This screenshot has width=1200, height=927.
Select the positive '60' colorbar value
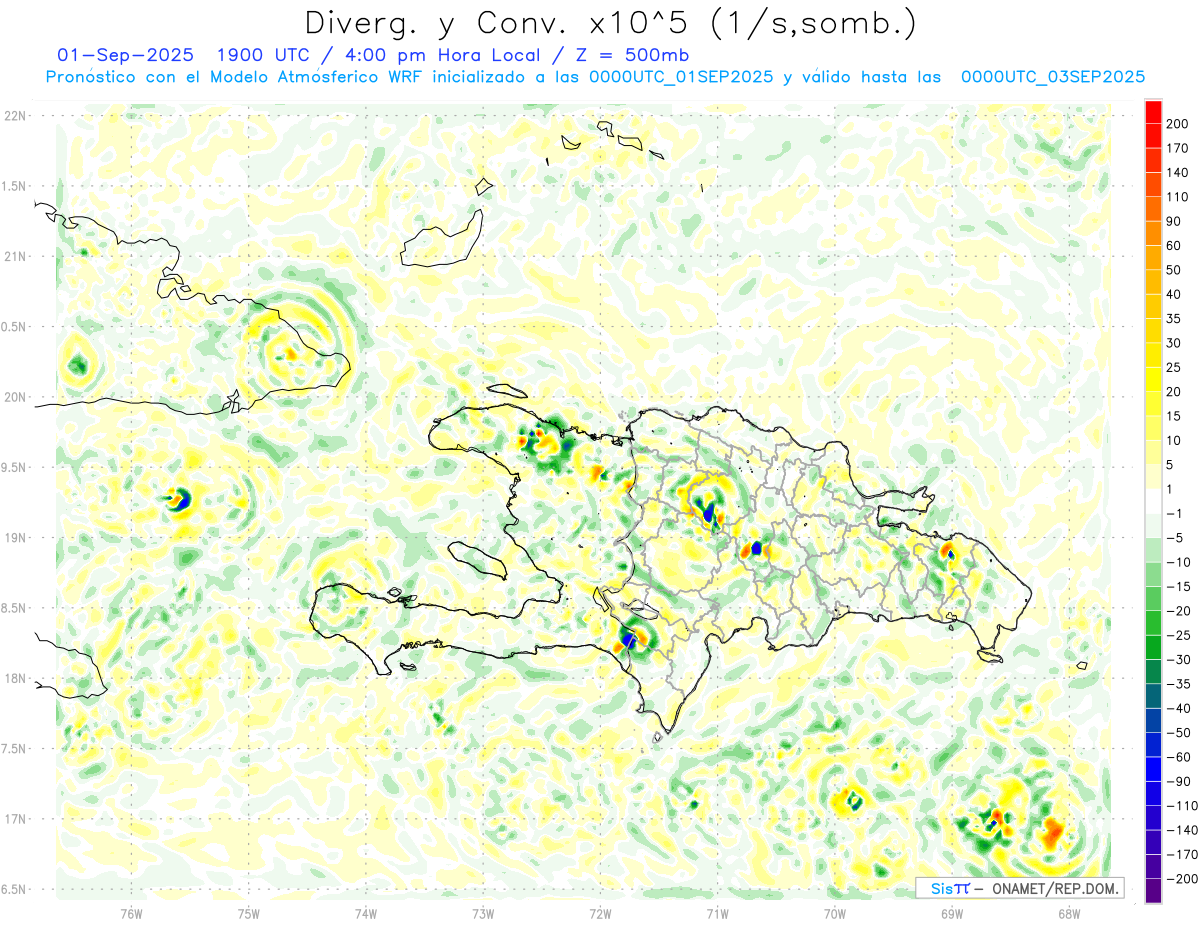point(1176,246)
